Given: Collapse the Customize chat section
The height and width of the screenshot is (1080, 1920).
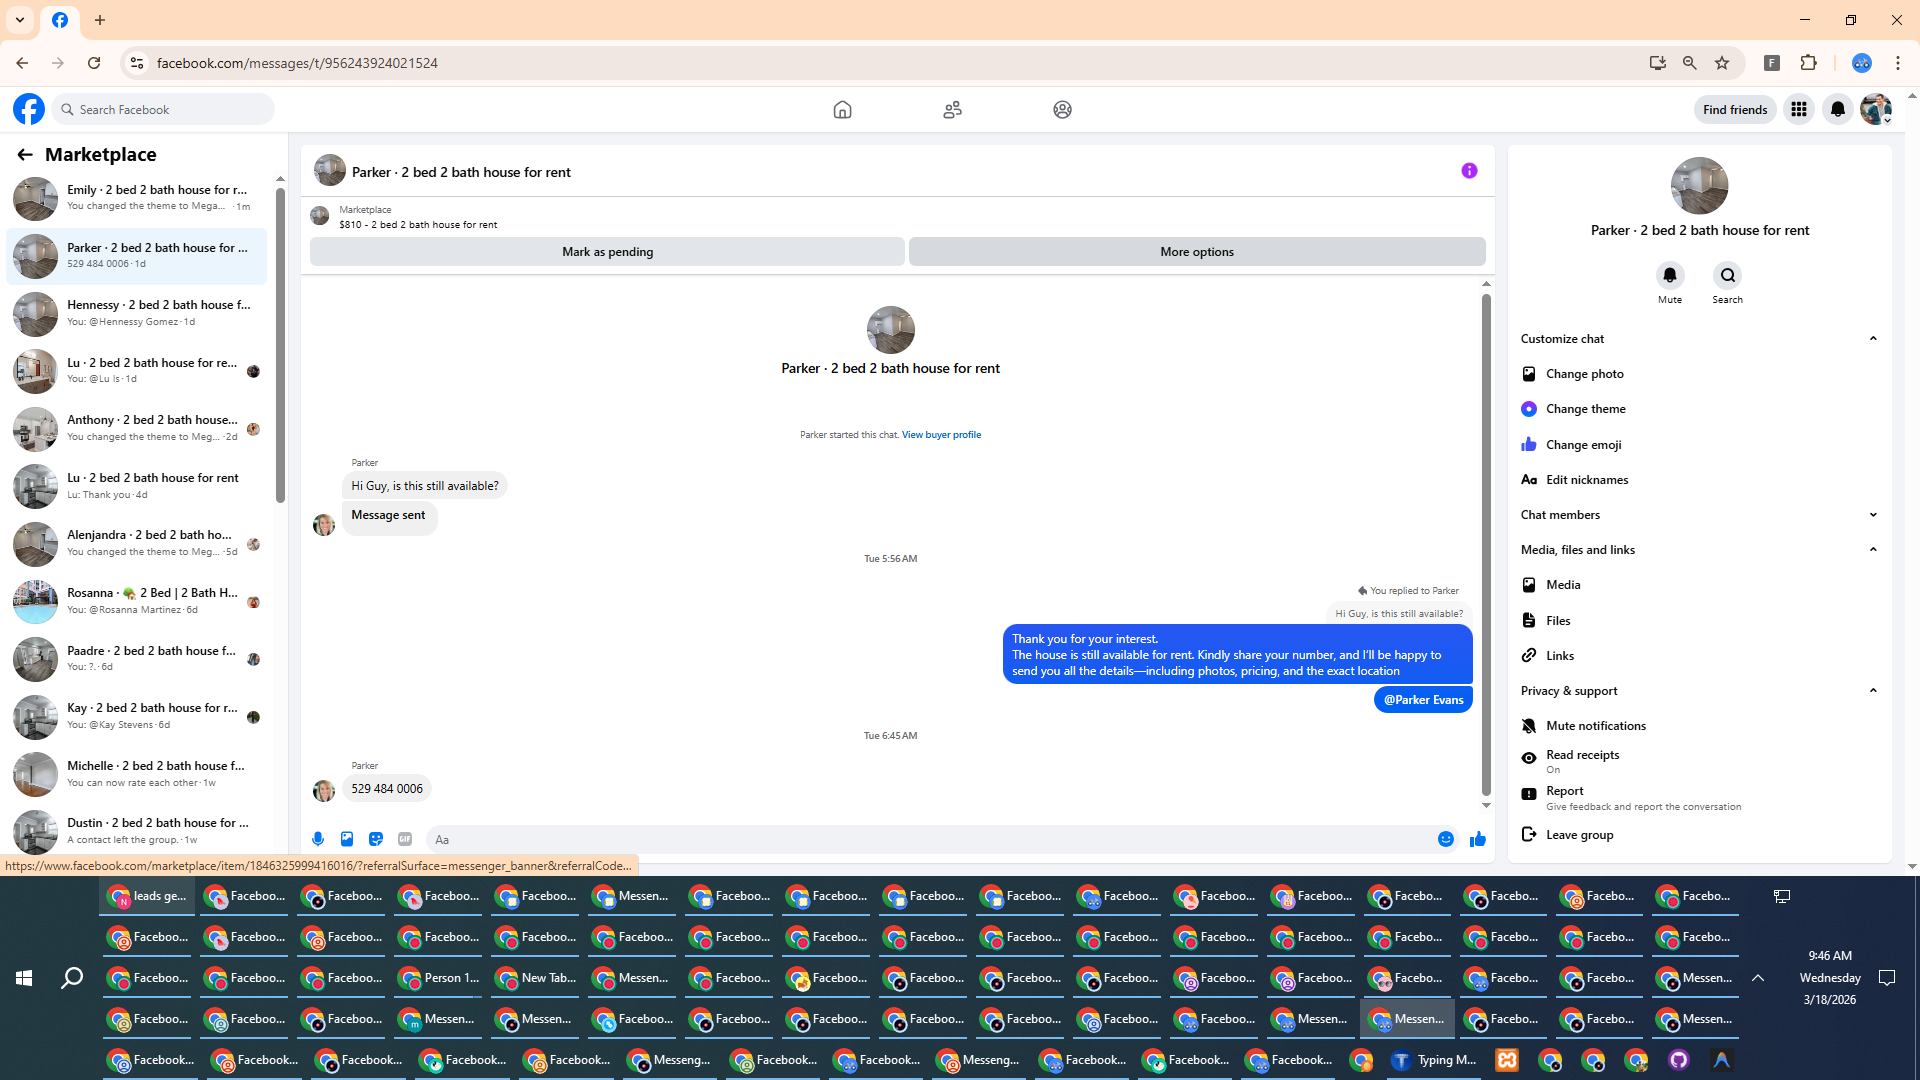Looking at the screenshot, I should pyautogui.click(x=1698, y=339).
